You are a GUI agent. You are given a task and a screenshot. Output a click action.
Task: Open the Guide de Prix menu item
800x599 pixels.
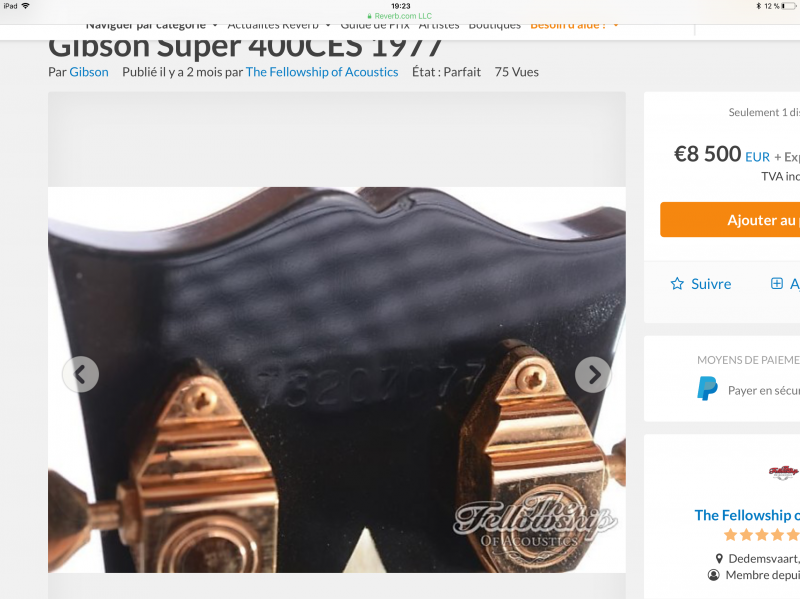coord(375,25)
